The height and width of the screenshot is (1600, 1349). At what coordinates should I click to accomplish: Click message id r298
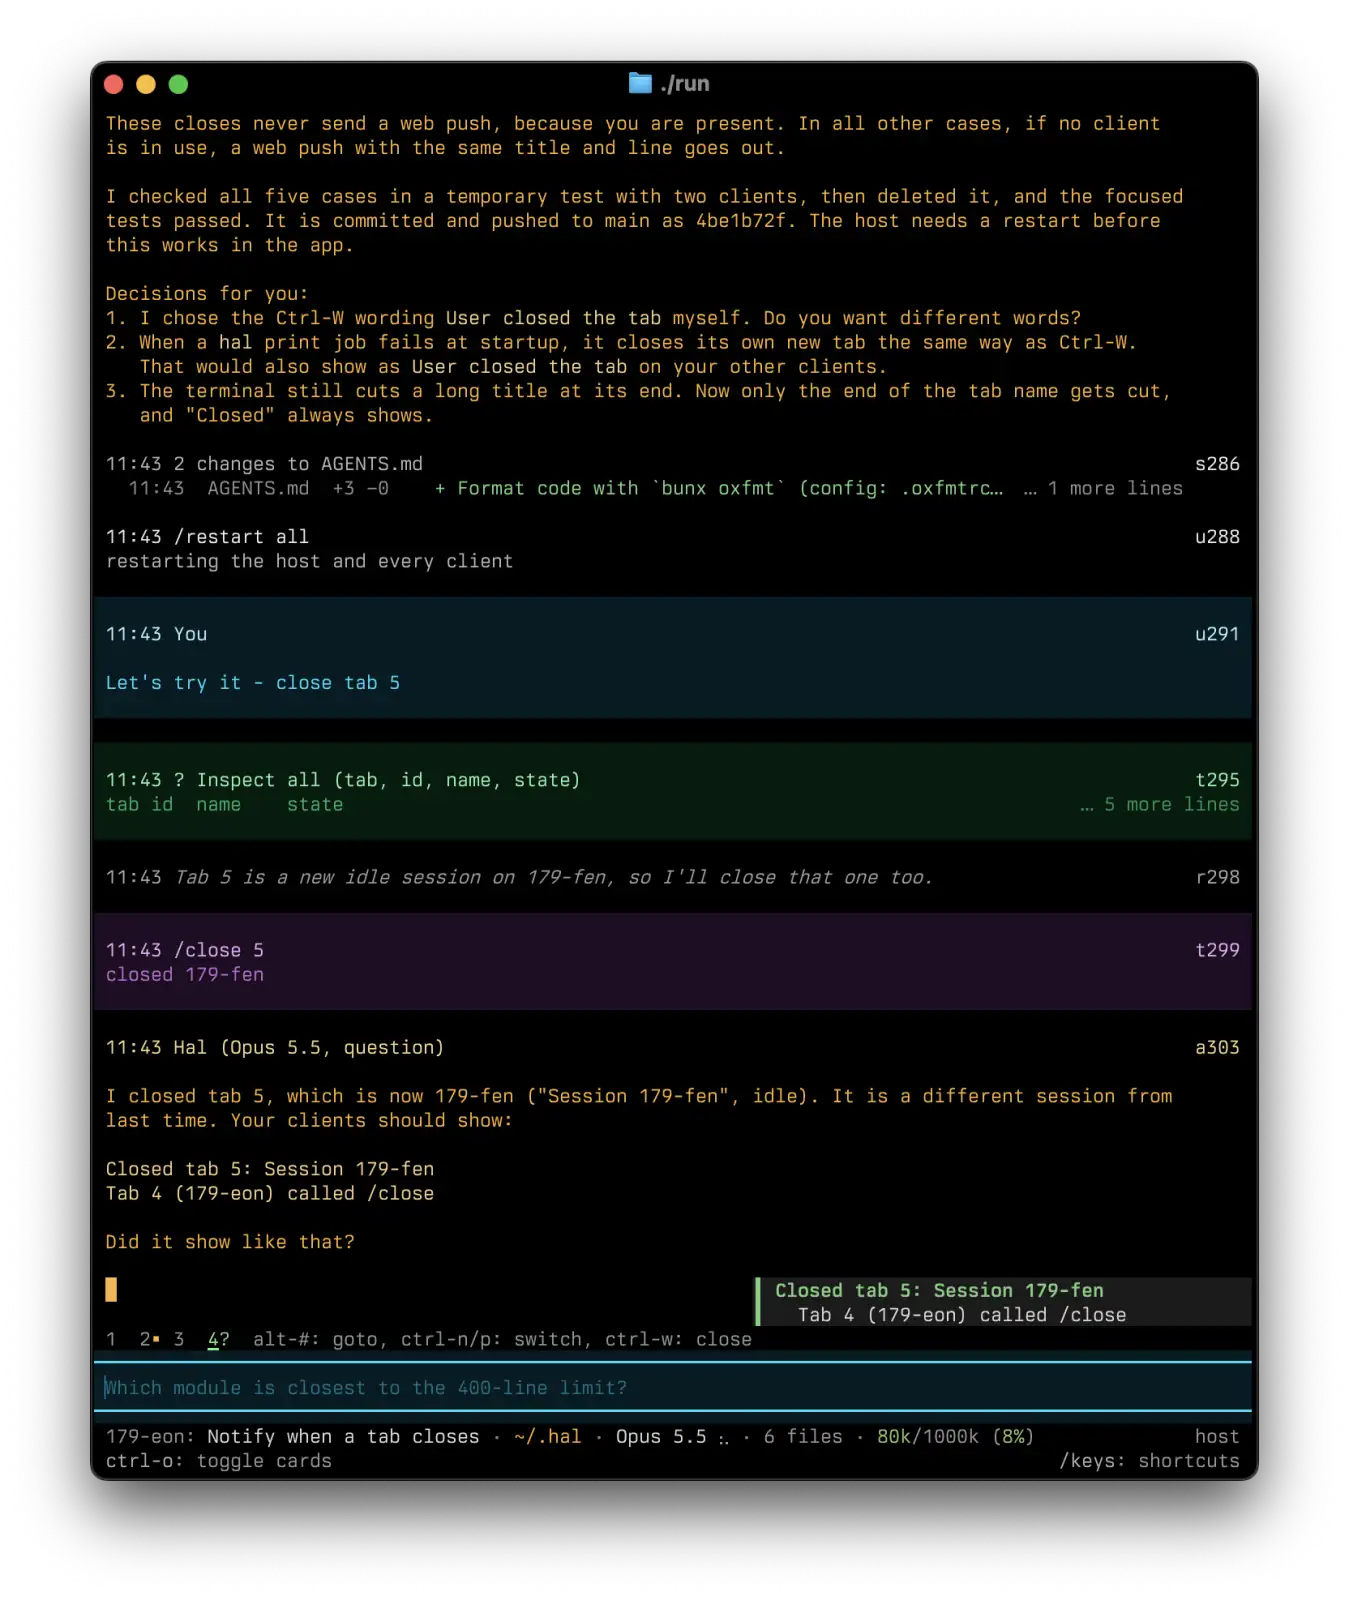(1217, 876)
